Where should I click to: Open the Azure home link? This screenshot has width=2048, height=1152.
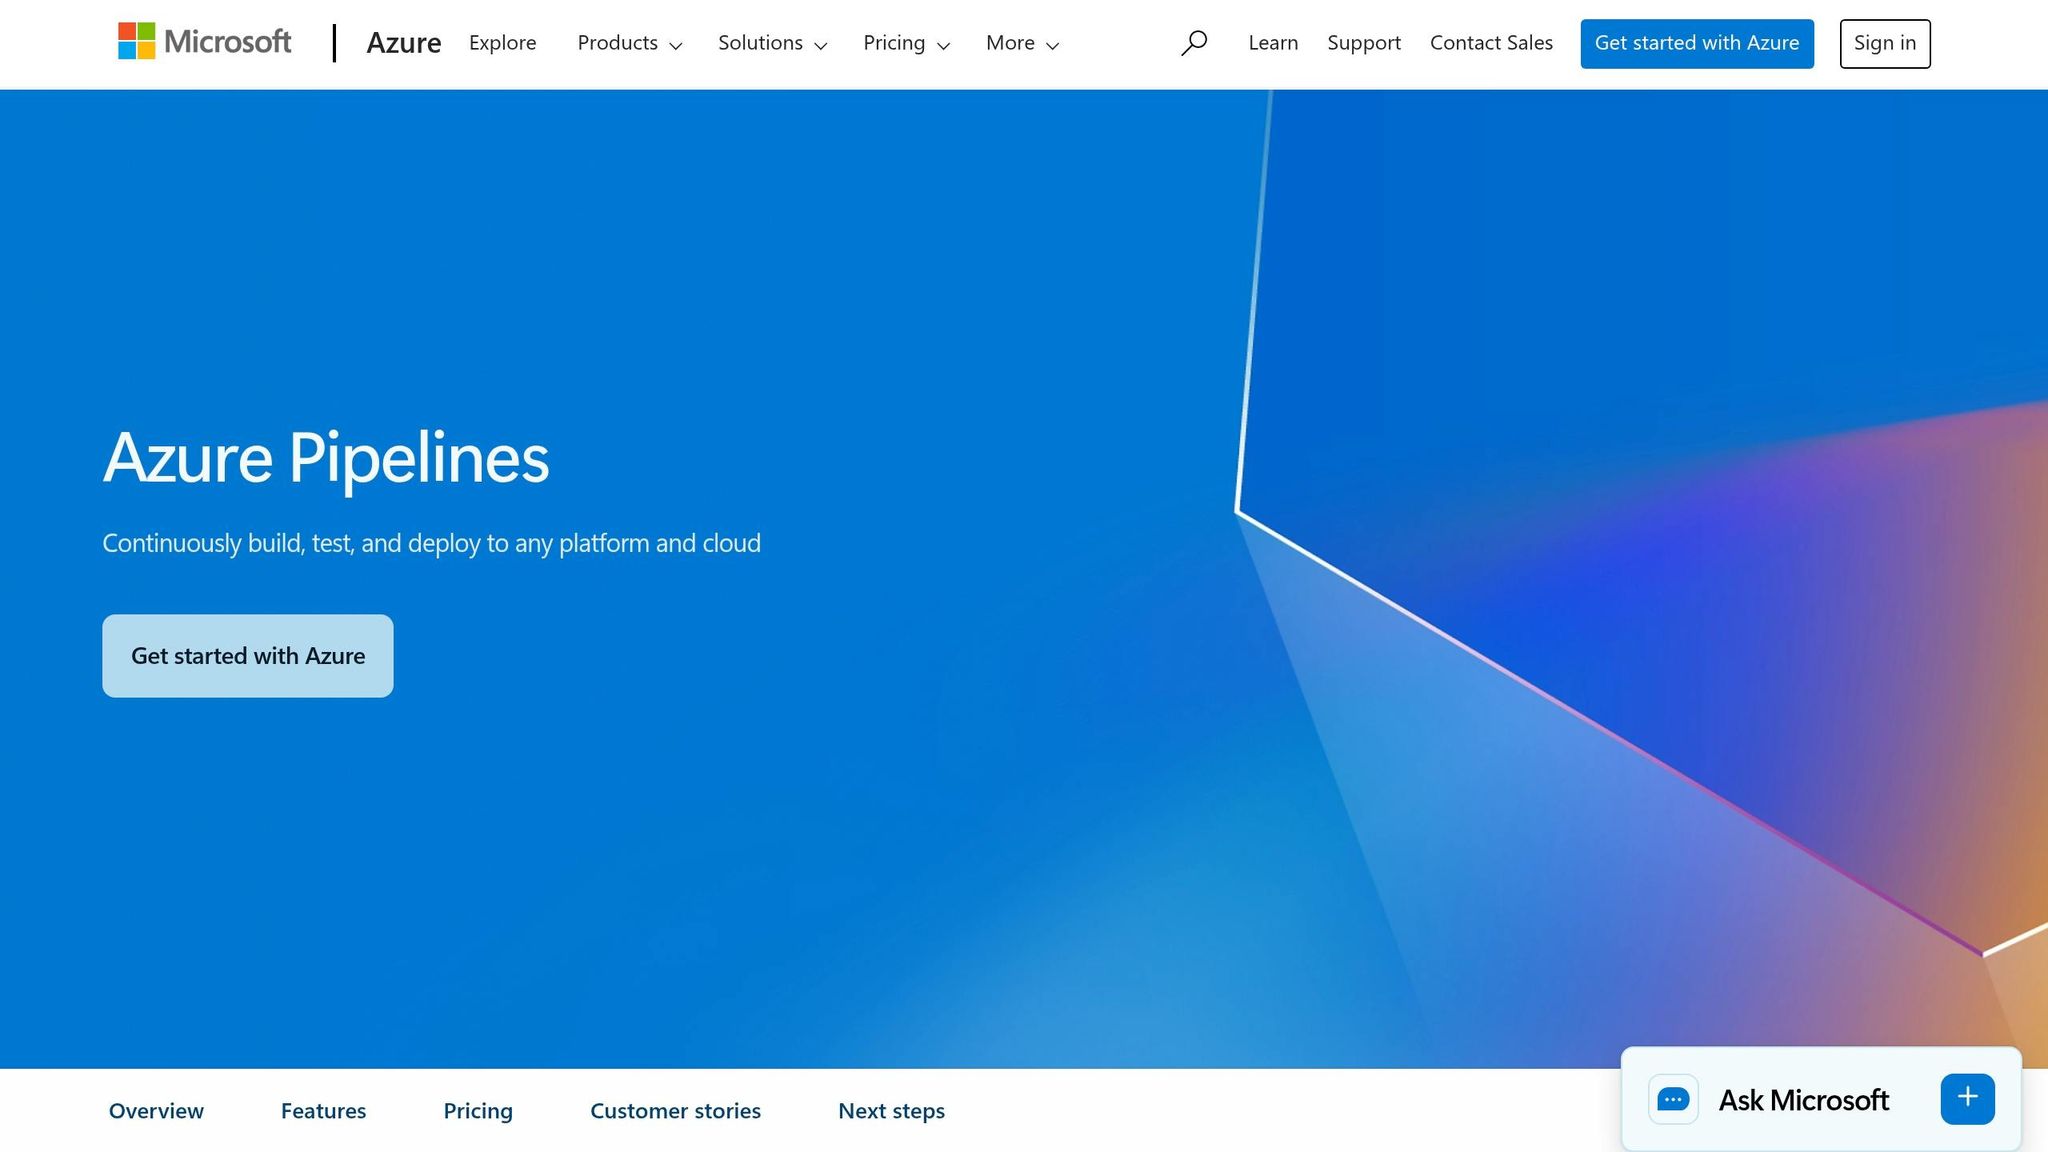[x=404, y=43]
